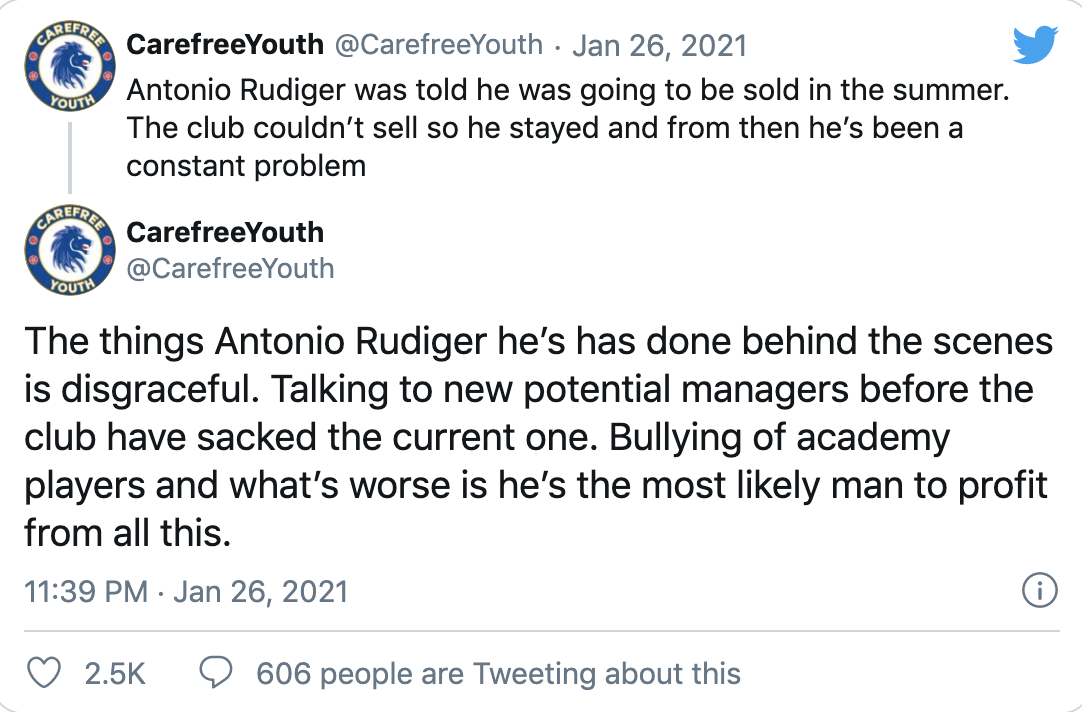Click the divider line above the like count
Viewport: 1082px width, 712px height.
coord(540,630)
